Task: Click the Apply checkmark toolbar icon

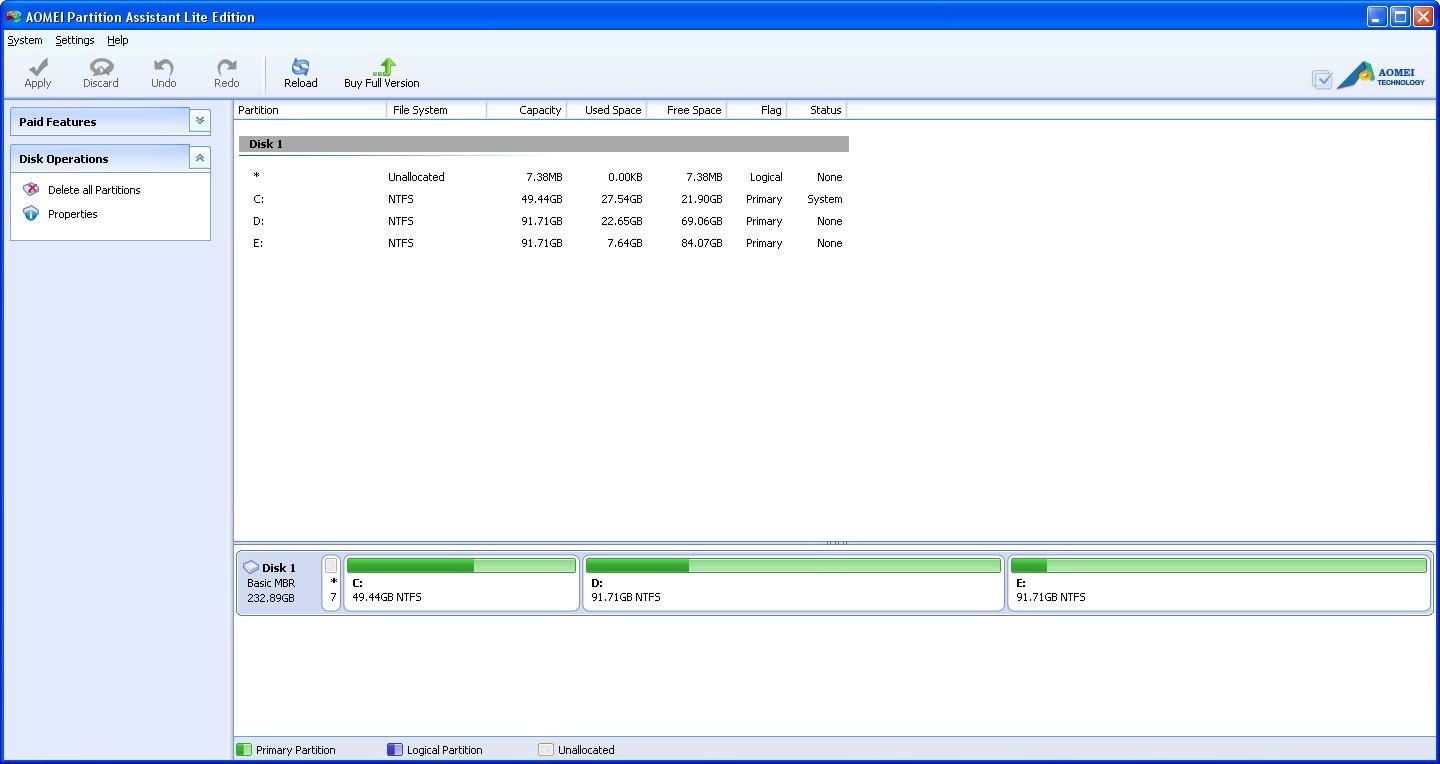Action: point(38,67)
